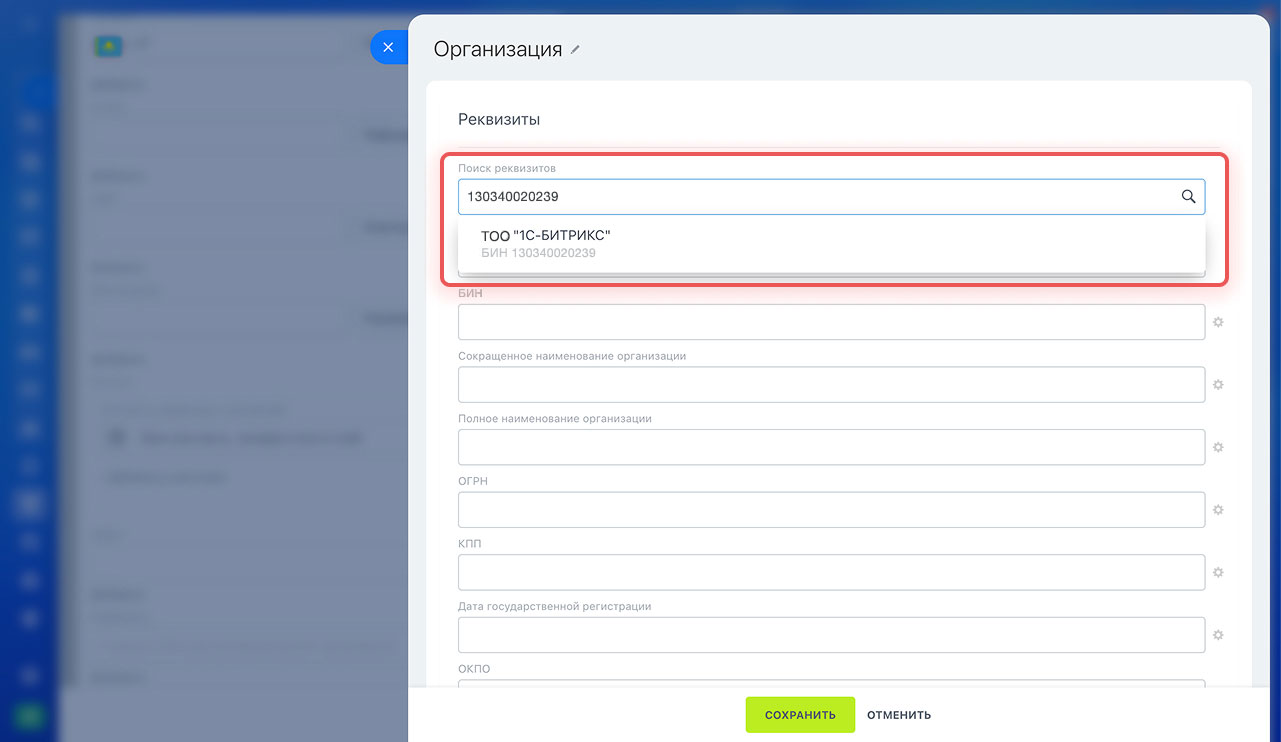Open gear beside Полное наименование организации field
Screen dimensions: 1281x742
click(x=1218, y=447)
